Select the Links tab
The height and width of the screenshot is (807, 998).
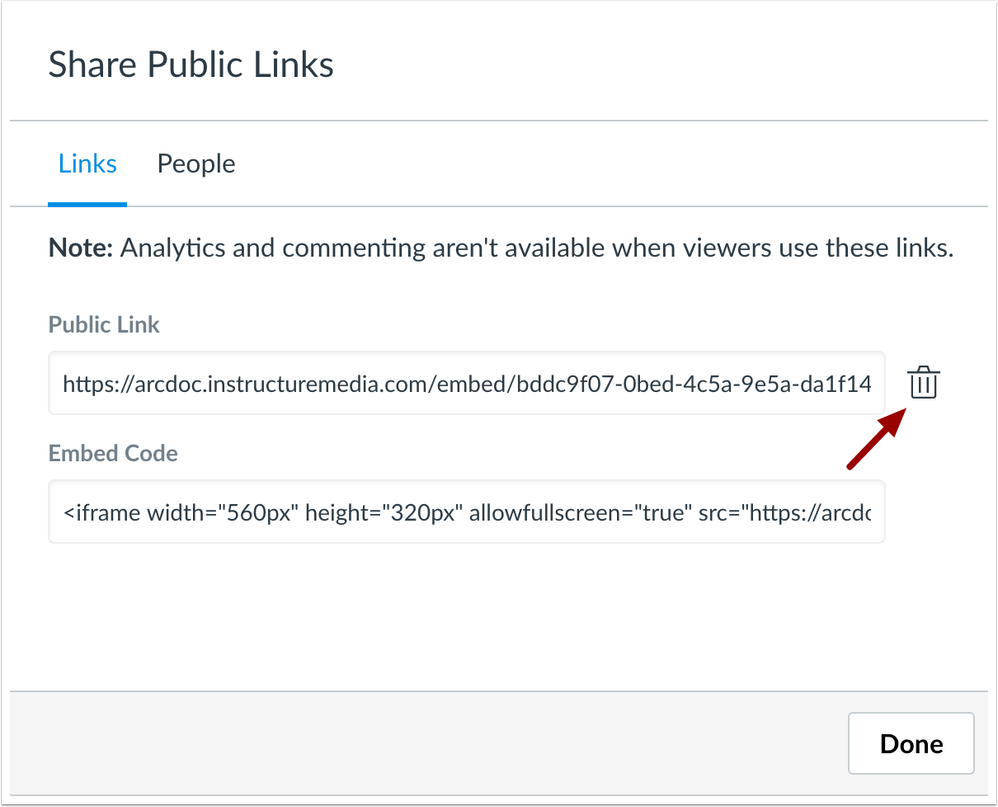87,163
